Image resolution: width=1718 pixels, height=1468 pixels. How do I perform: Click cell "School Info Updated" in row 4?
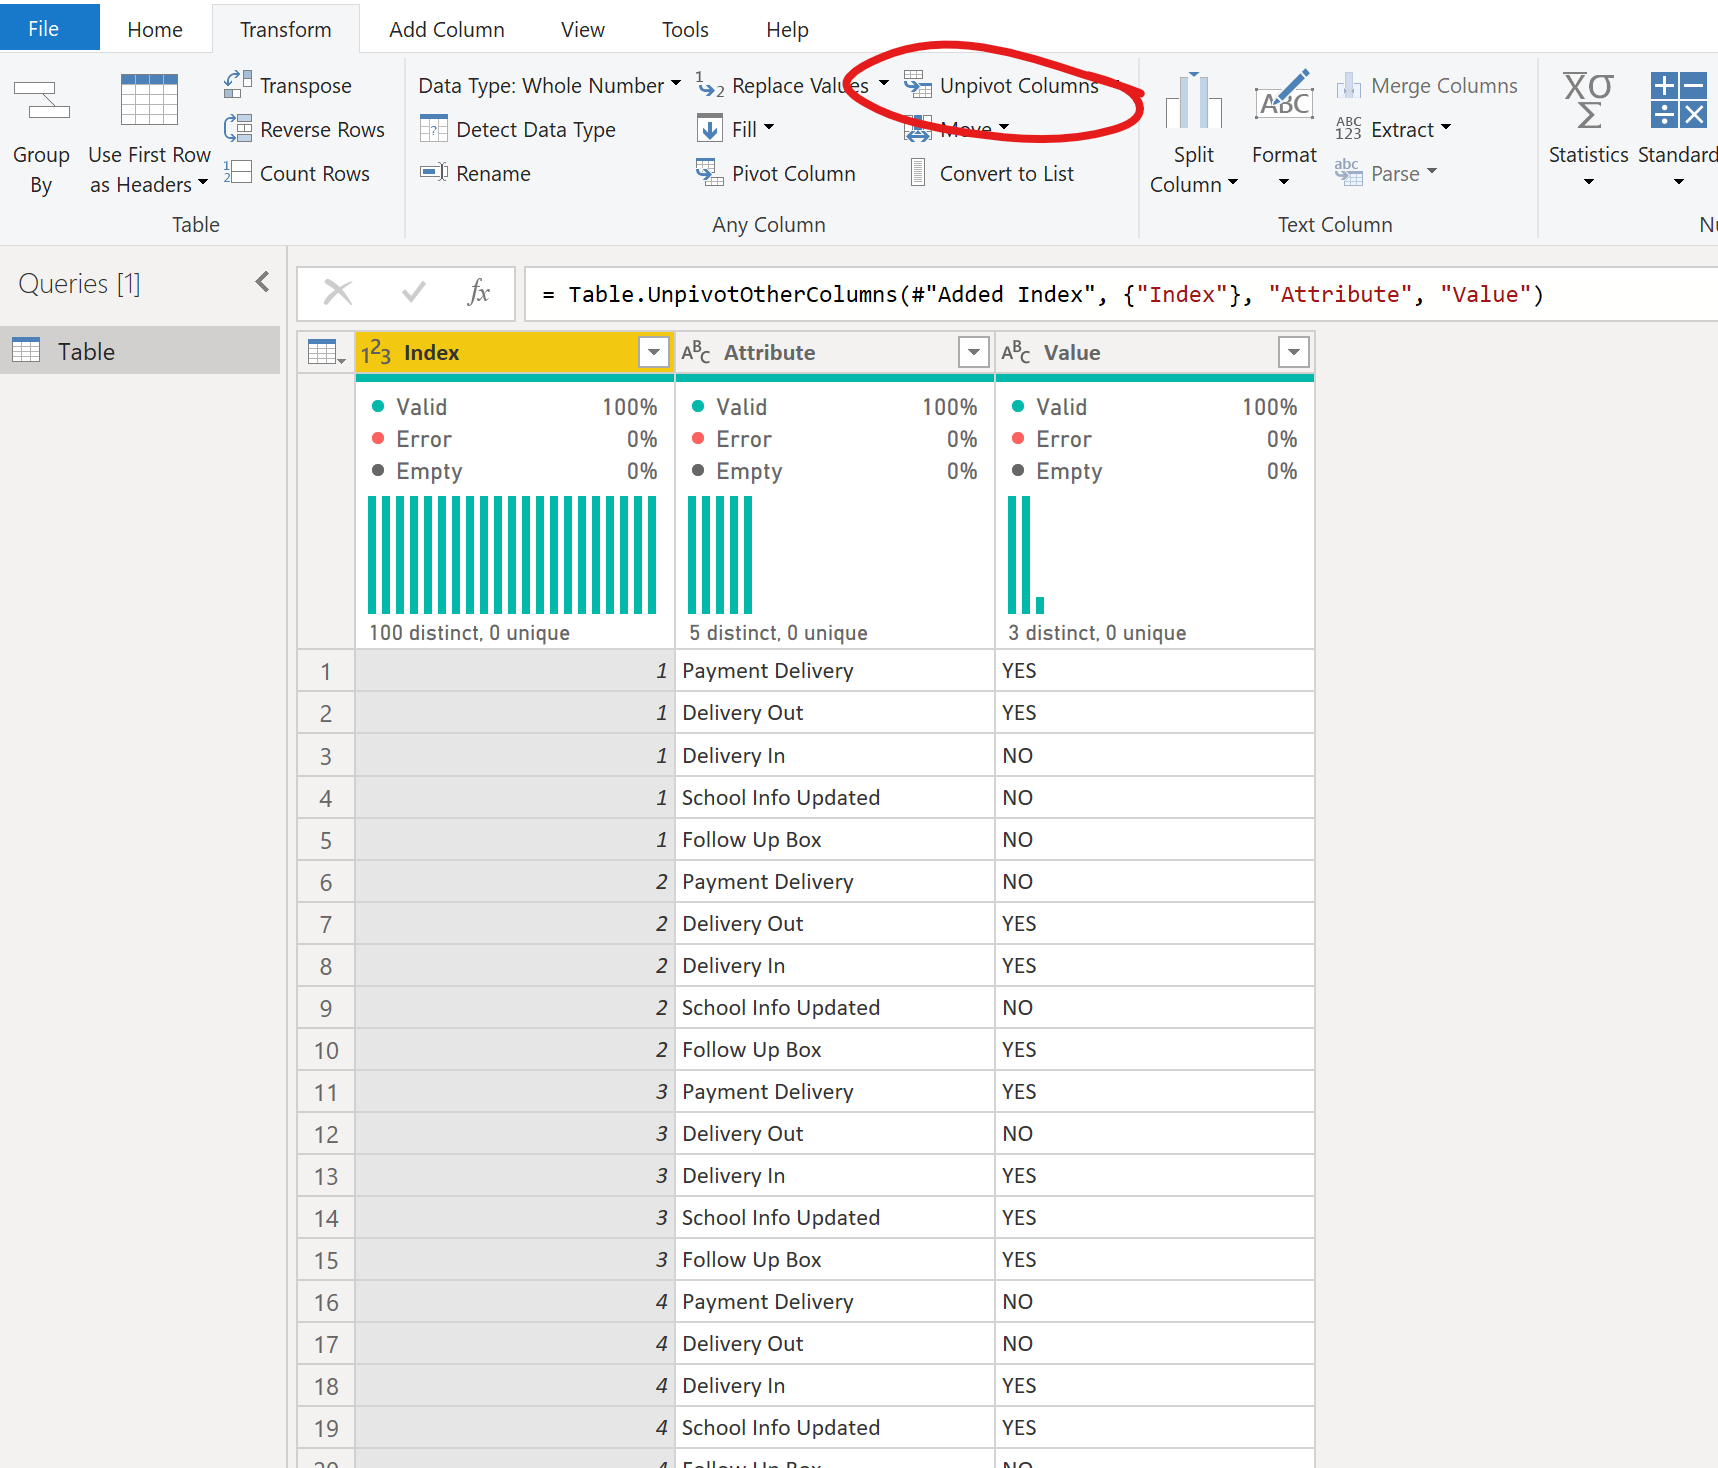point(835,797)
